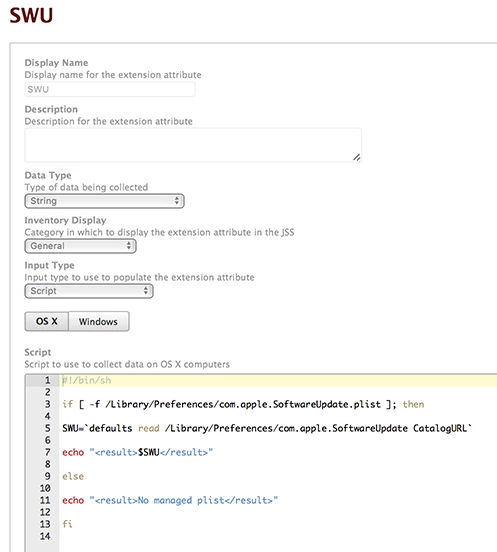The width and height of the screenshot is (497, 552).
Task: Click the 'if [ -f /Library/Preferences' script line
Action: pyautogui.click(x=243, y=404)
